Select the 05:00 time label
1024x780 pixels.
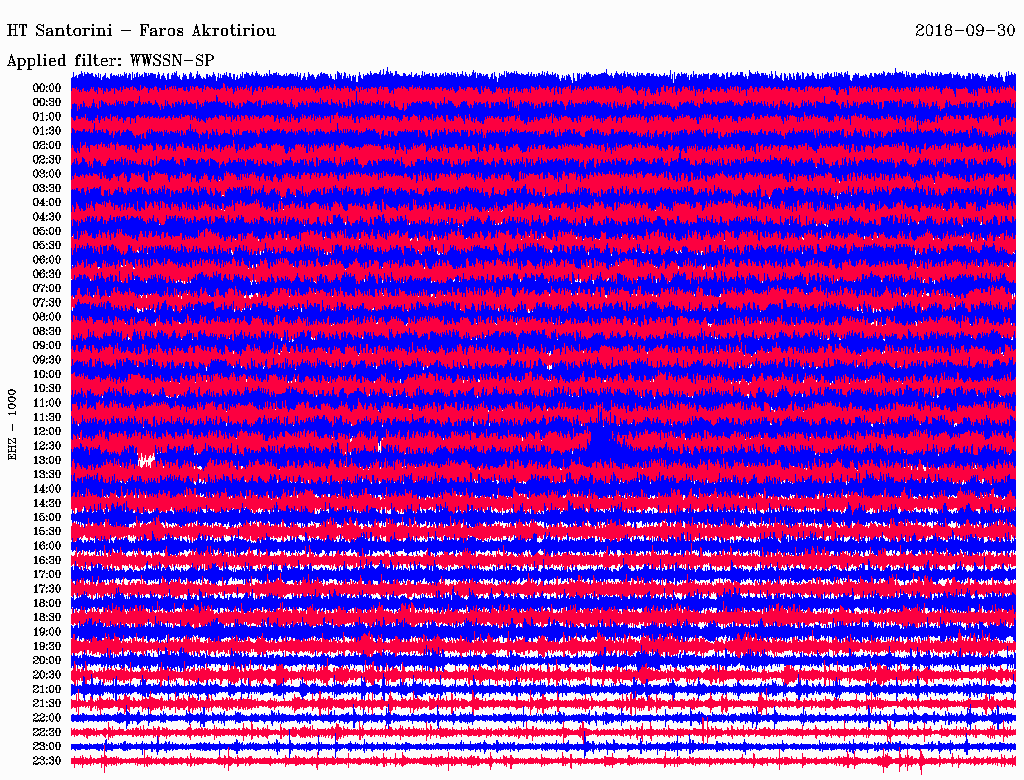[x=47, y=231]
